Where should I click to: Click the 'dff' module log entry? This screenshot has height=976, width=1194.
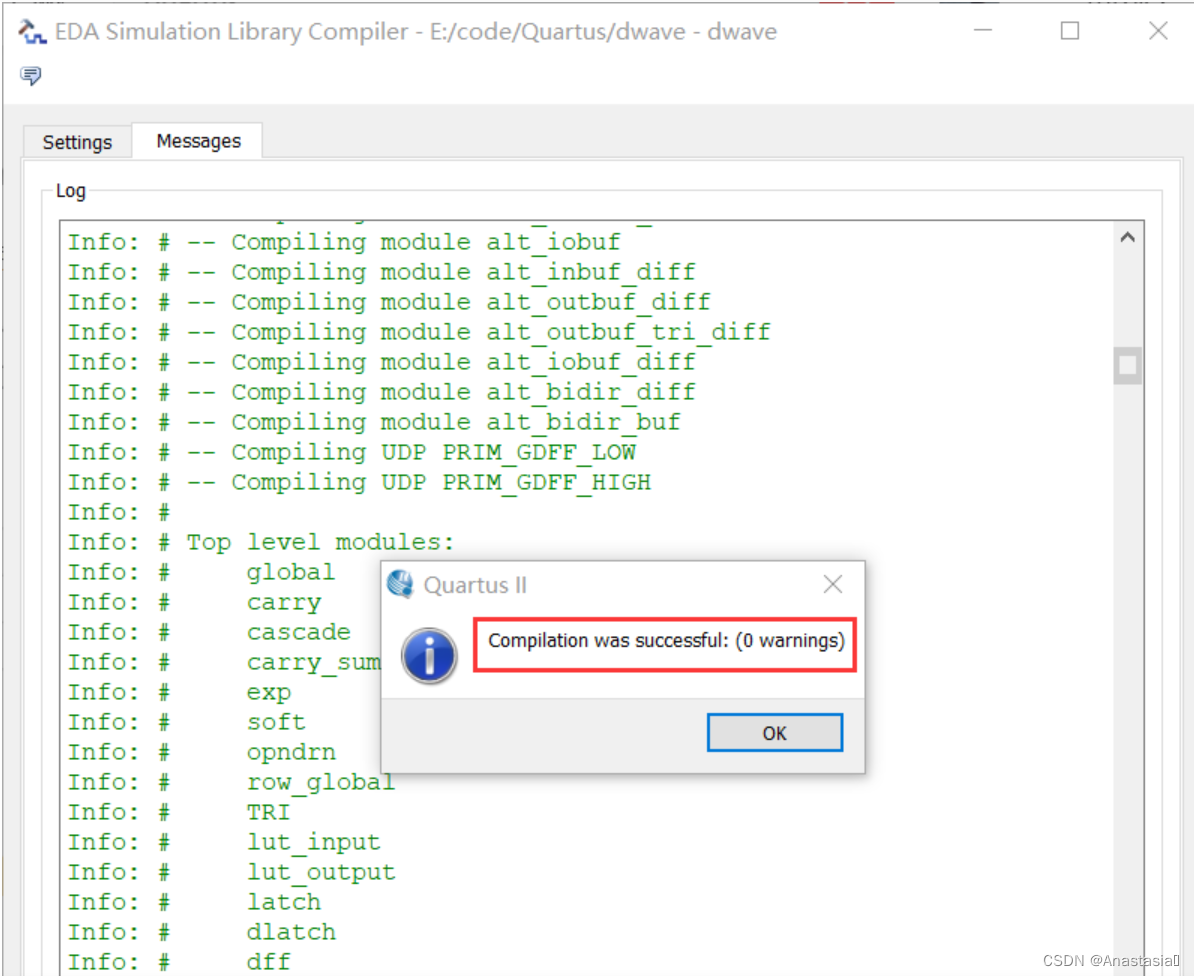(268, 962)
